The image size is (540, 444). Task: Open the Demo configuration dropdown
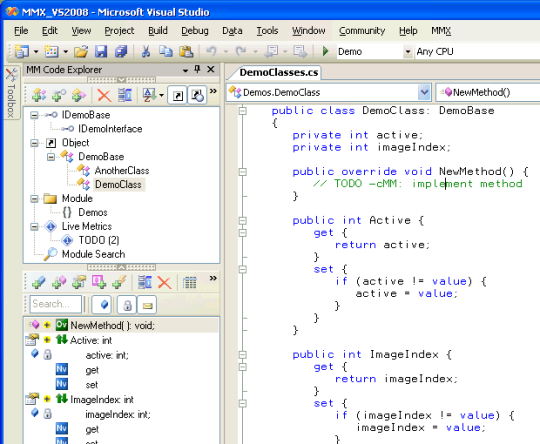click(408, 52)
